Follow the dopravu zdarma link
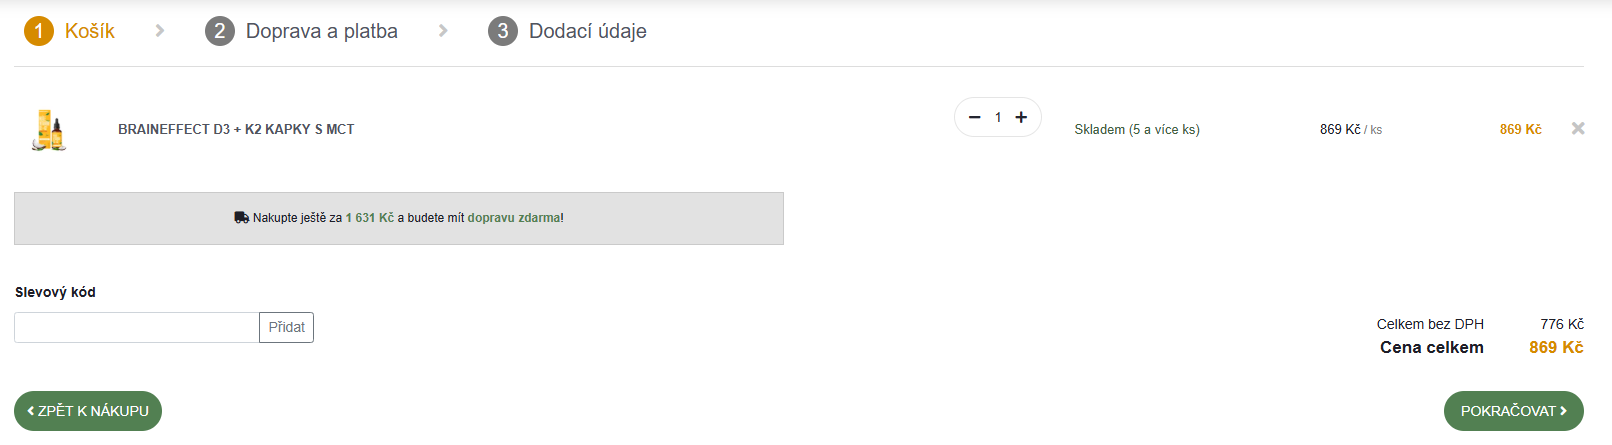Viewport: 1612px width, 445px height. click(x=514, y=218)
